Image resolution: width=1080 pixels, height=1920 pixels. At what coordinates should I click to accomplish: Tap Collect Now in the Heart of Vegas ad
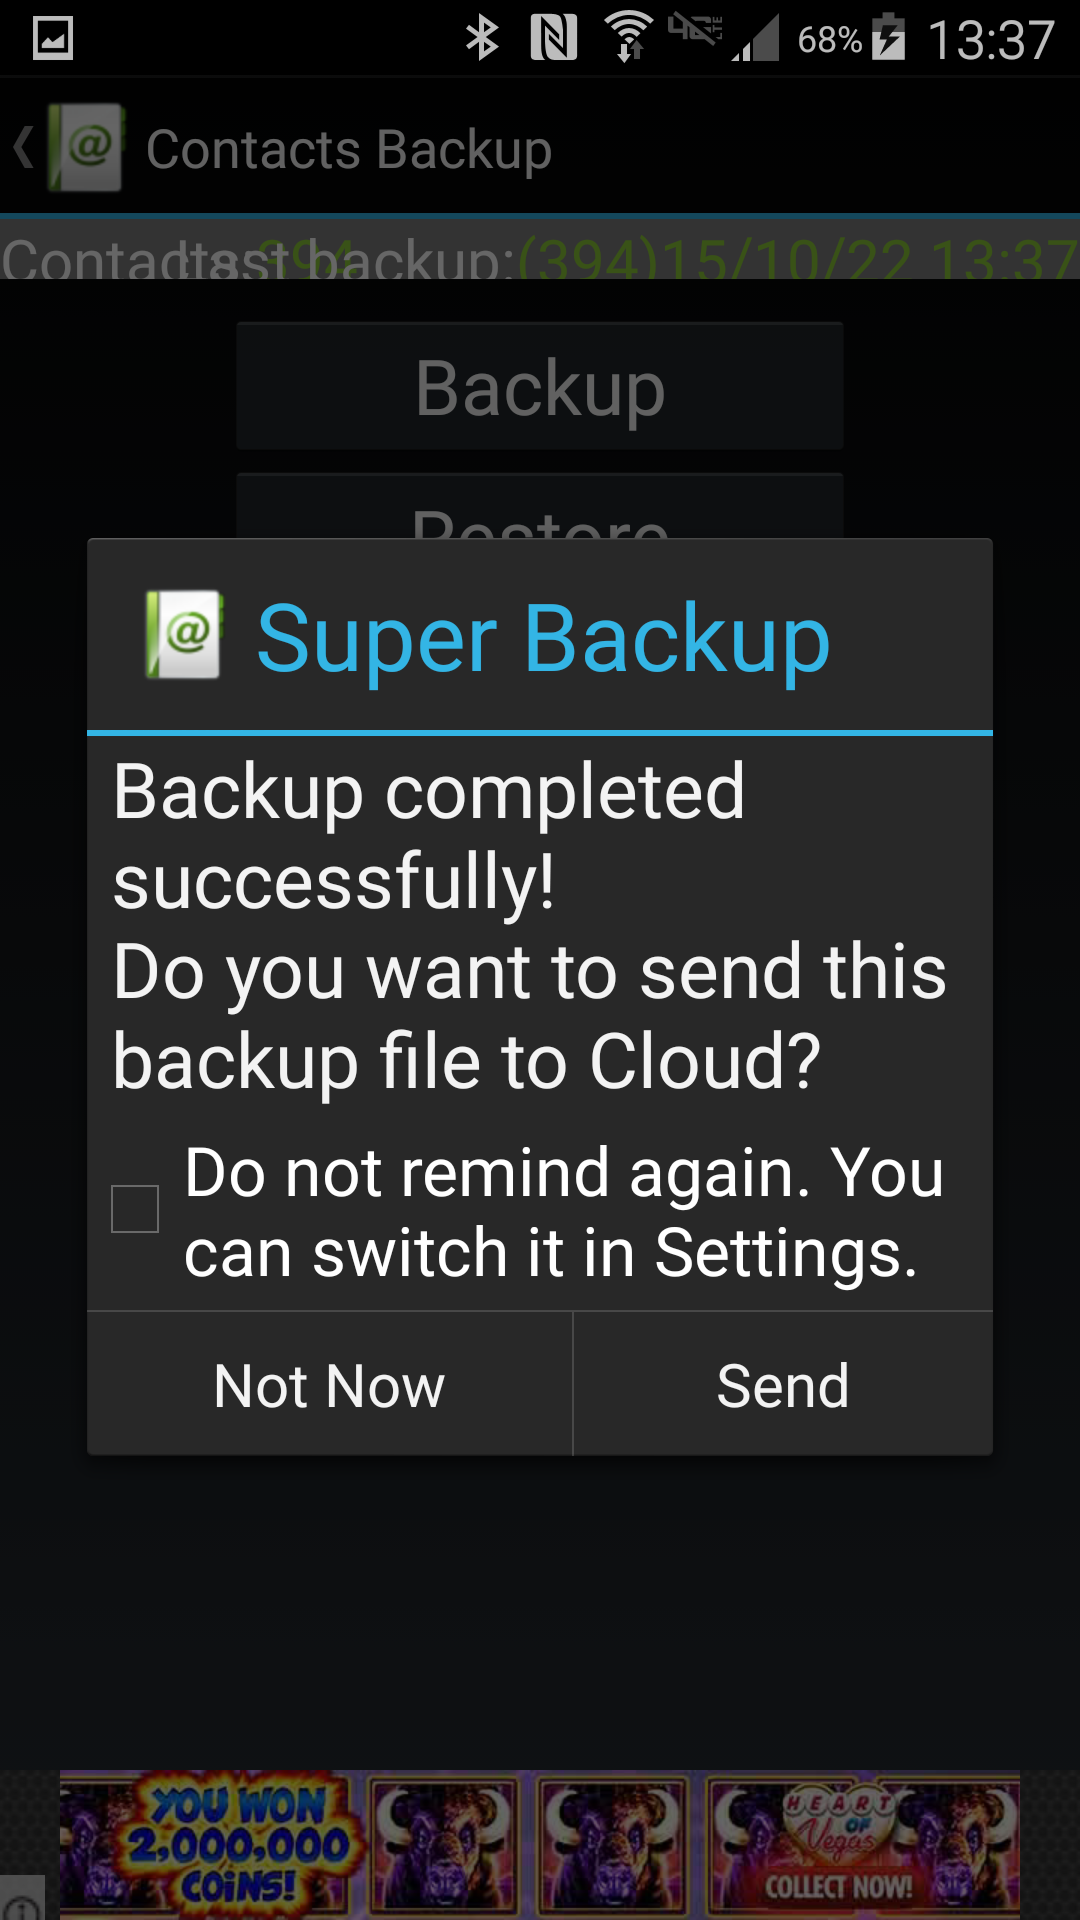coord(838,1886)
